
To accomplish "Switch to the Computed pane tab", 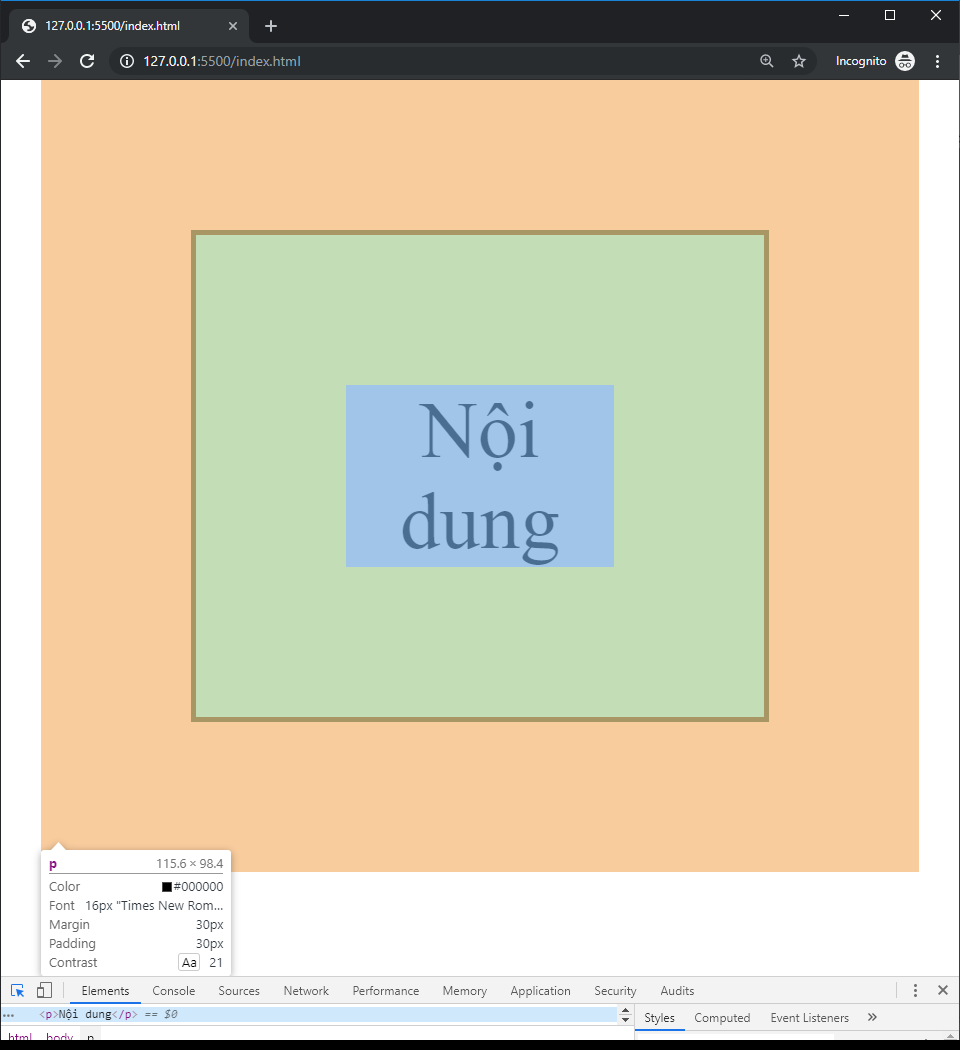I will coord(722,1018).
